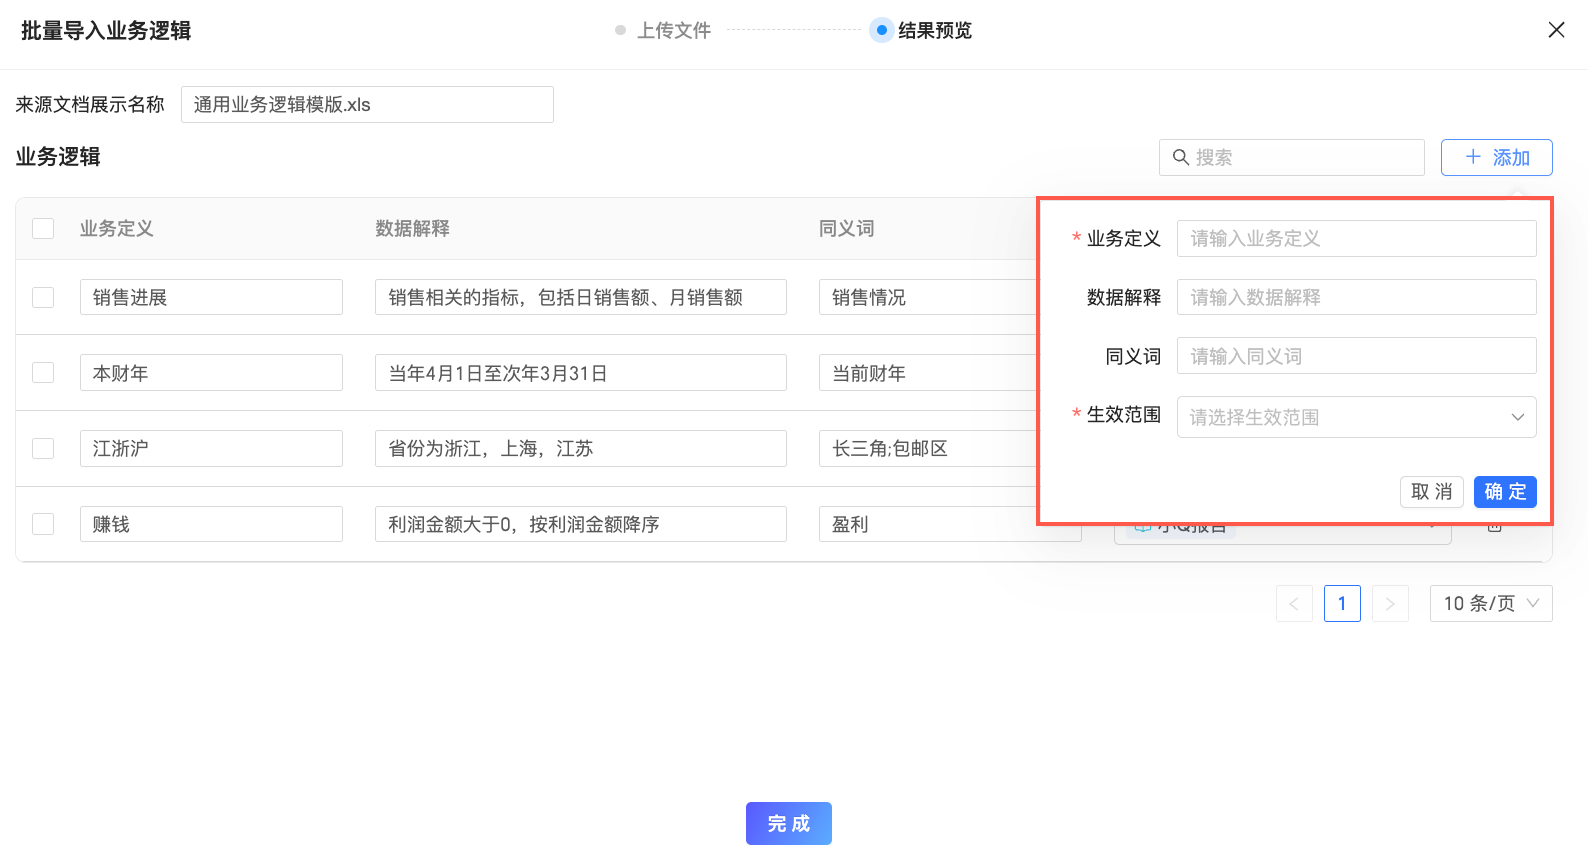Click the 取消 button

pyautogui.click(x=1432, y=491)
